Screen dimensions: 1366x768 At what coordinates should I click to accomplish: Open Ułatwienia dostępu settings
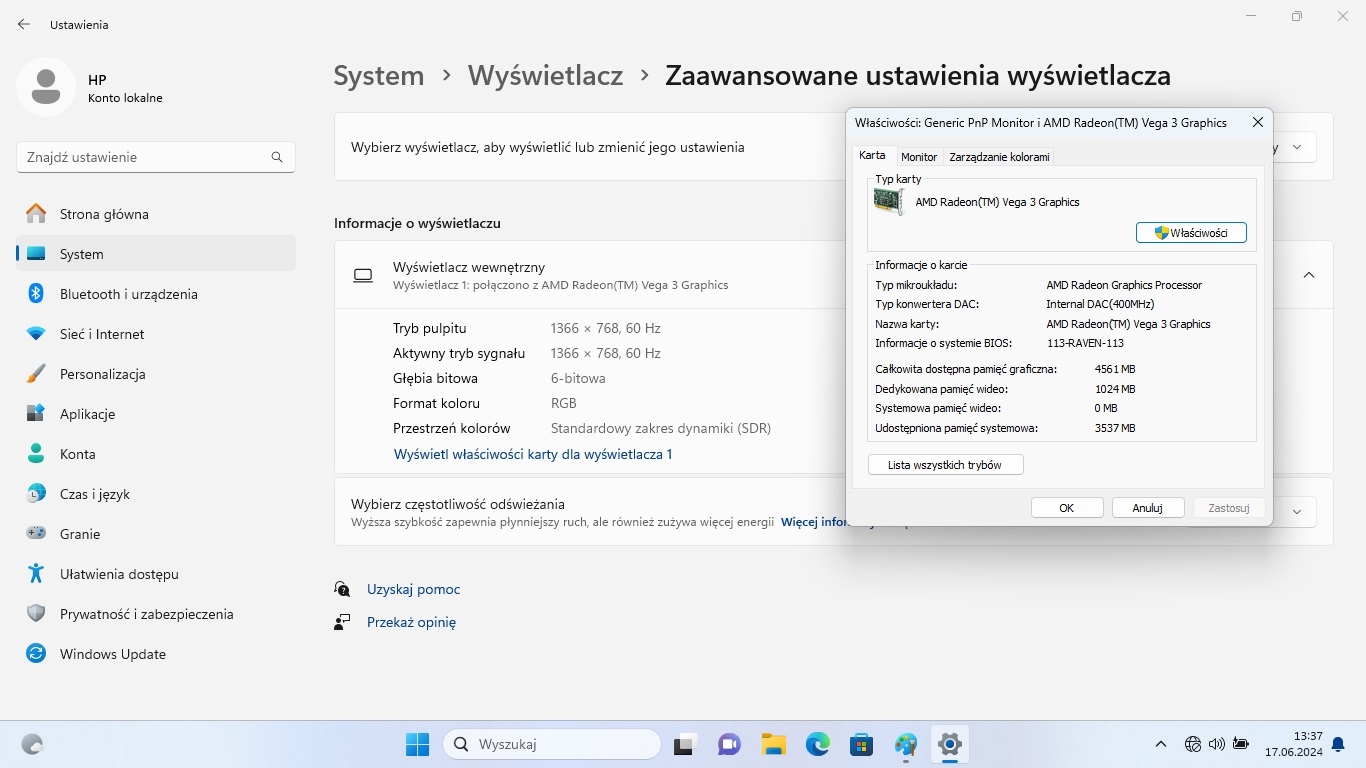coord(156,574)
